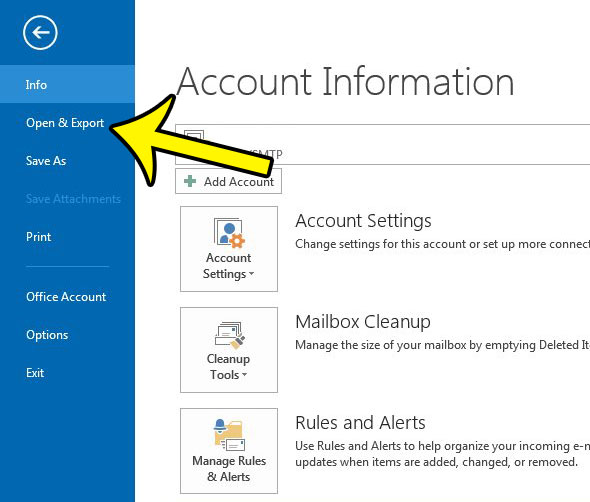Open the account selector dropdown box
The image size is (590, 502).
382,145
